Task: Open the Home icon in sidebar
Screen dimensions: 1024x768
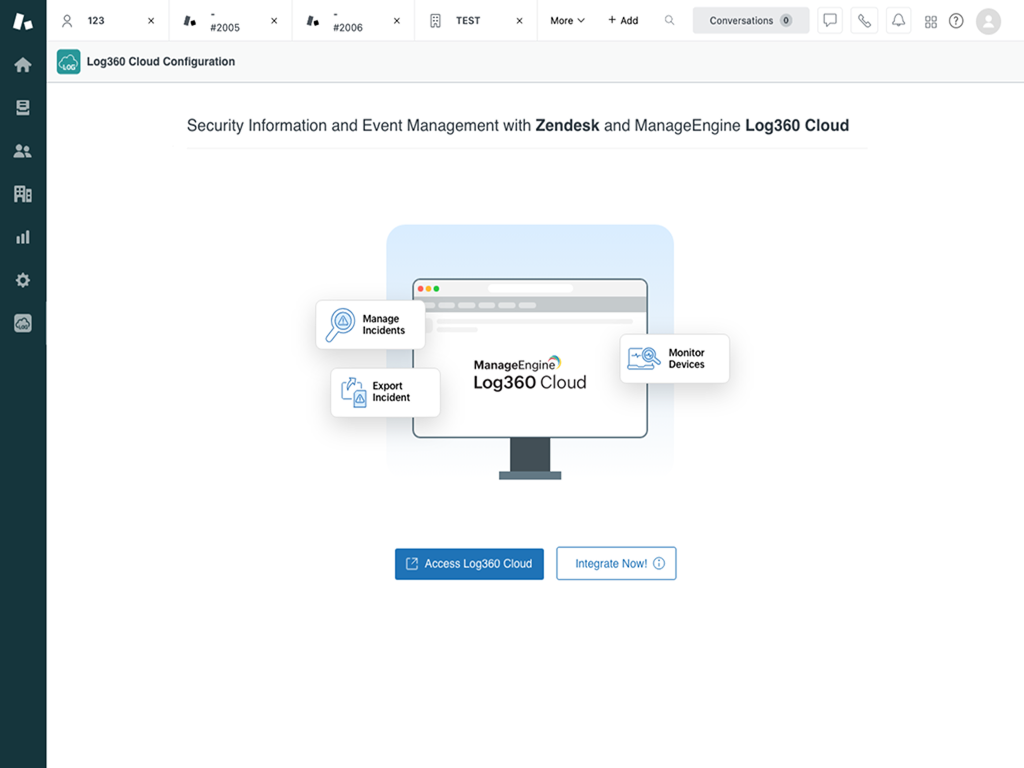Action: [x=22, y=65]
